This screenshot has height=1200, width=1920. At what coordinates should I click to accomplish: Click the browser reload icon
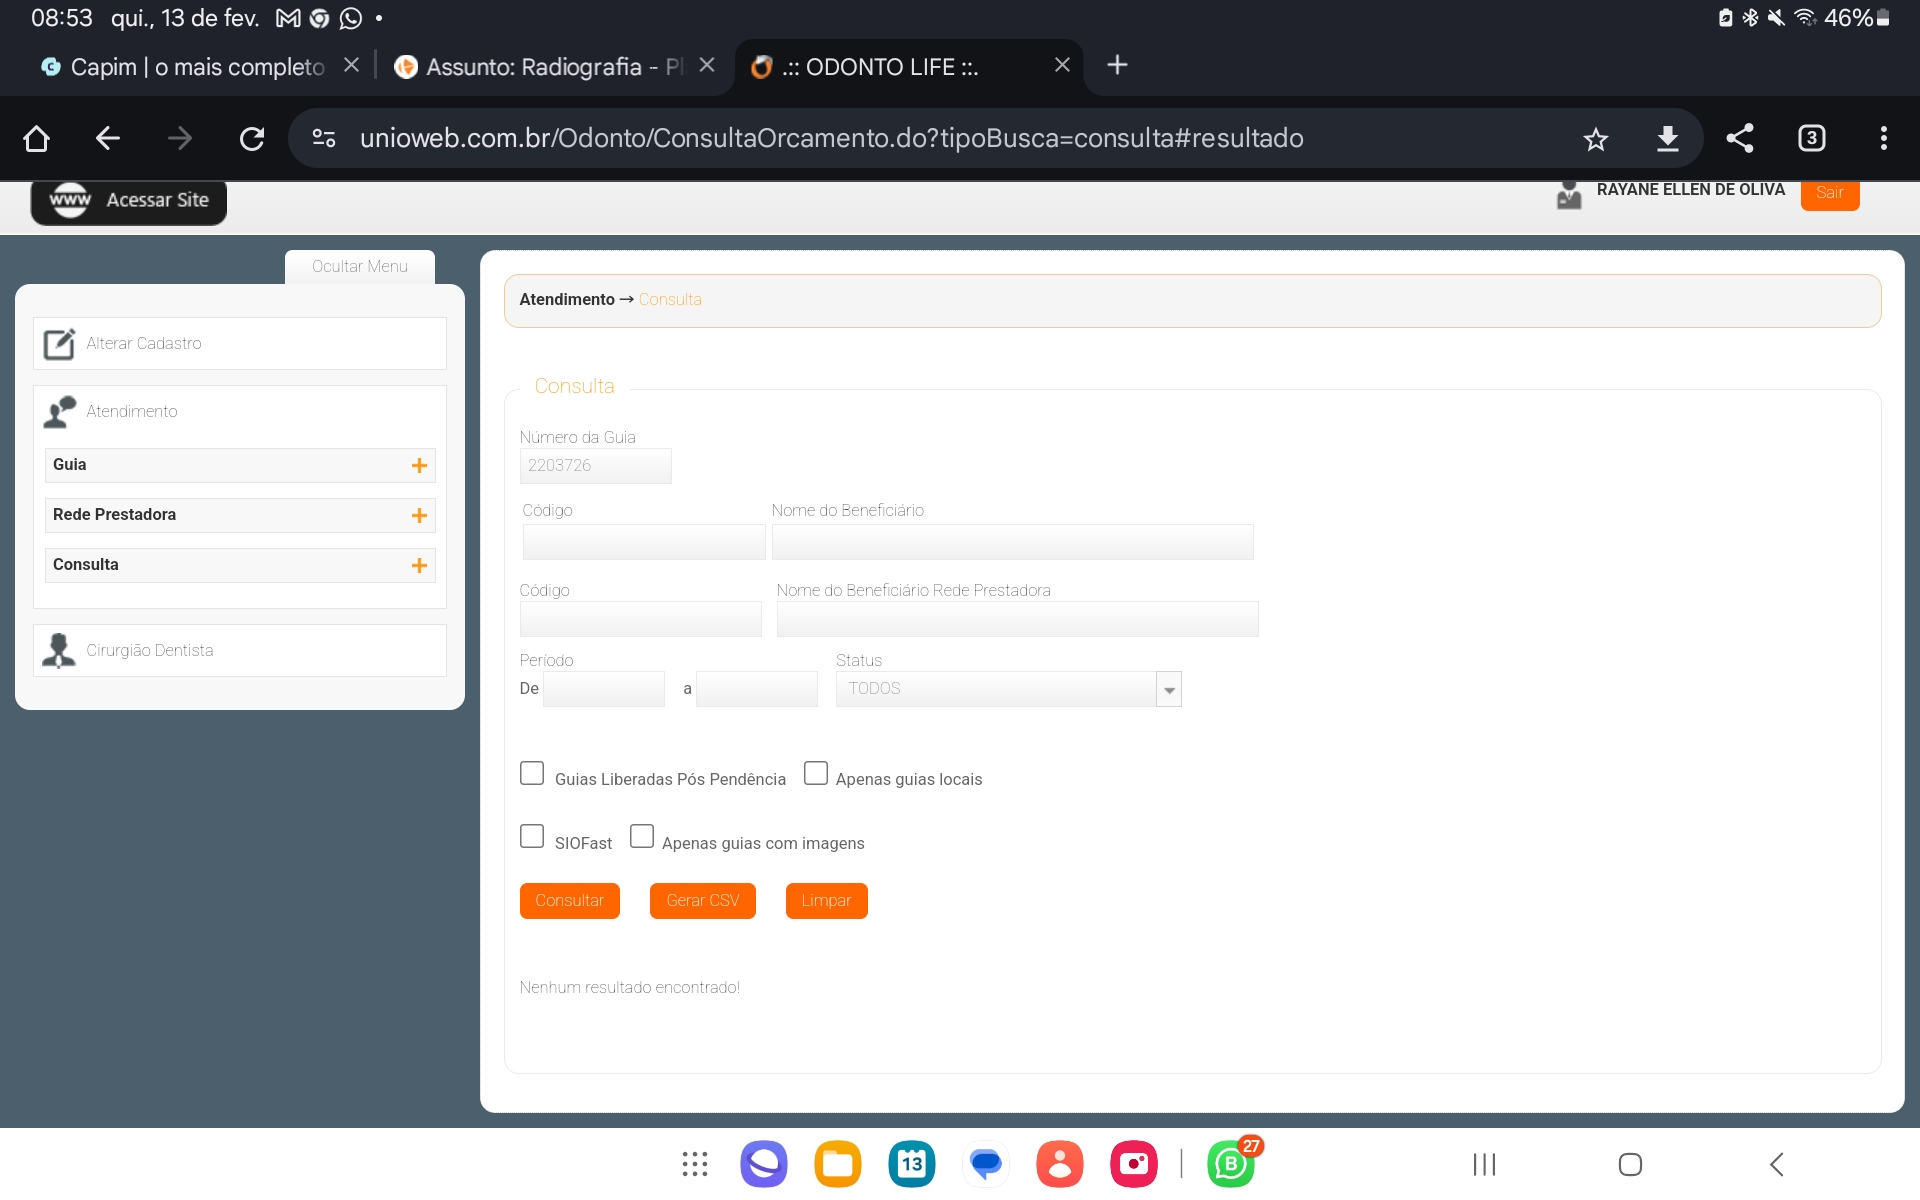252,138
